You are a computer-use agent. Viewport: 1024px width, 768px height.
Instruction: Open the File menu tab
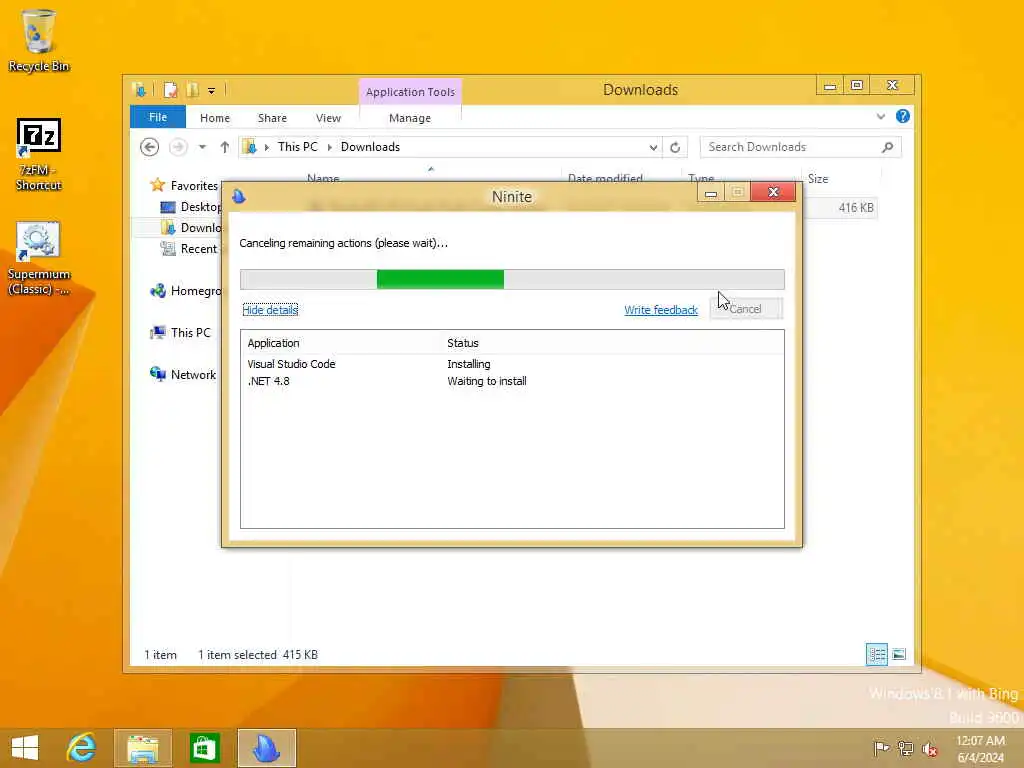coord(158,117)
